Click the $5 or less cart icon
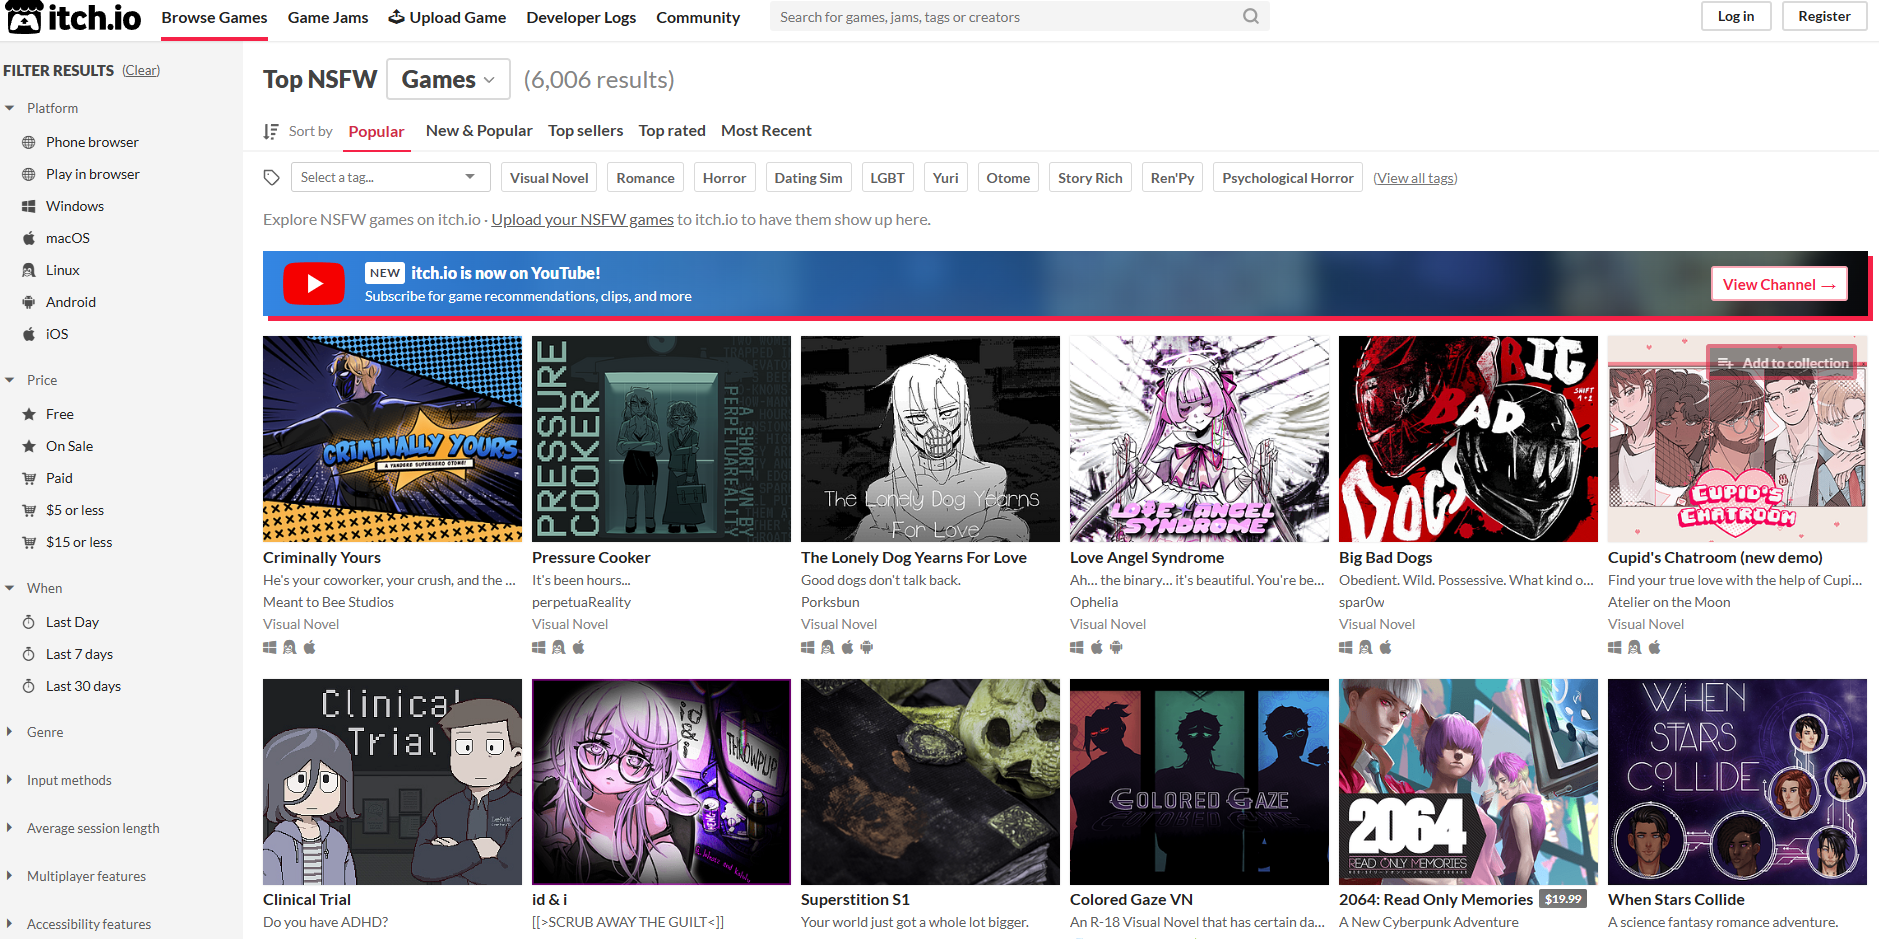Screen dimensions: 1879x939 point(29,510)
